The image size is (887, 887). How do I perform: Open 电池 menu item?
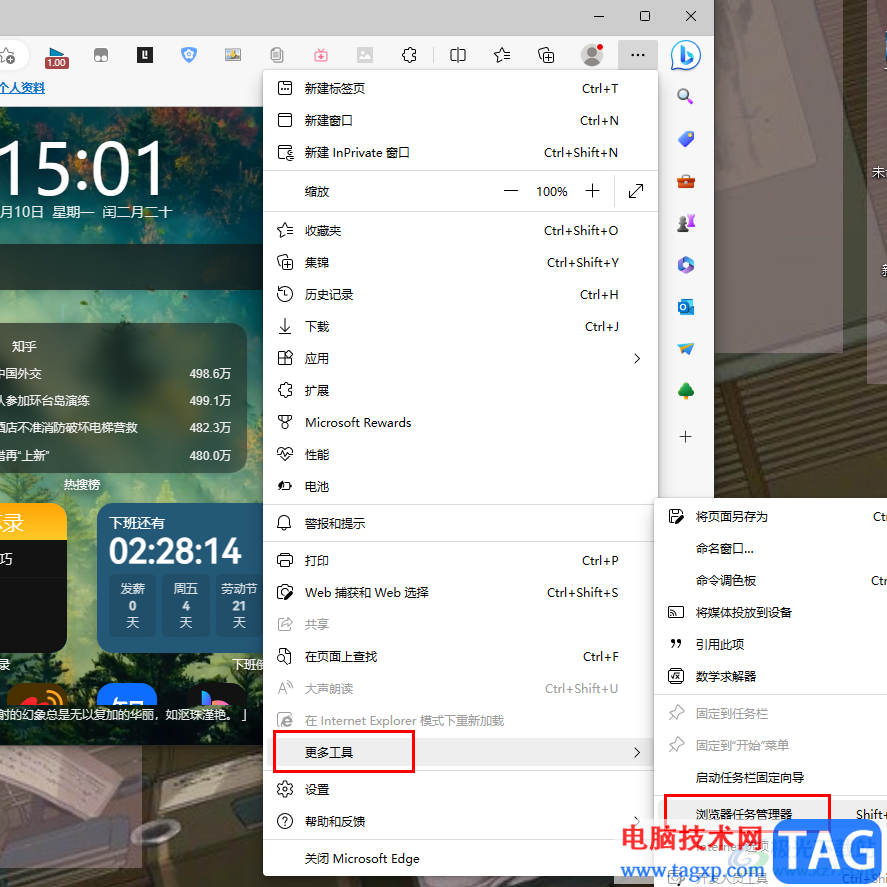[460, 486]
